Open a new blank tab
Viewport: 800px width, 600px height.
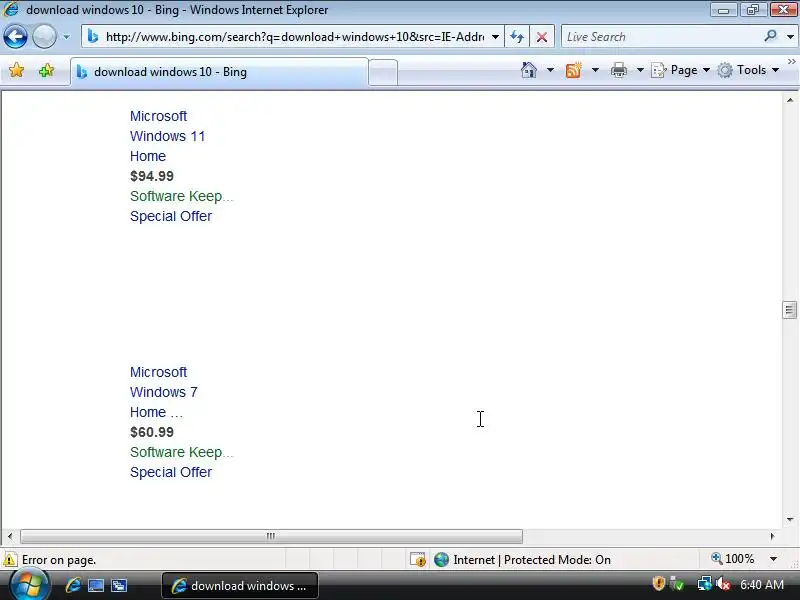(x=383, y=72)
